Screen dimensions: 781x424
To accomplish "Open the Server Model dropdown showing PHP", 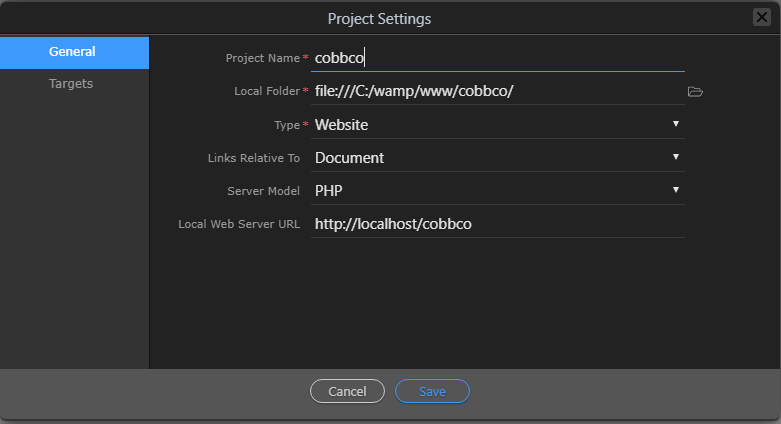I will (498, 190).
